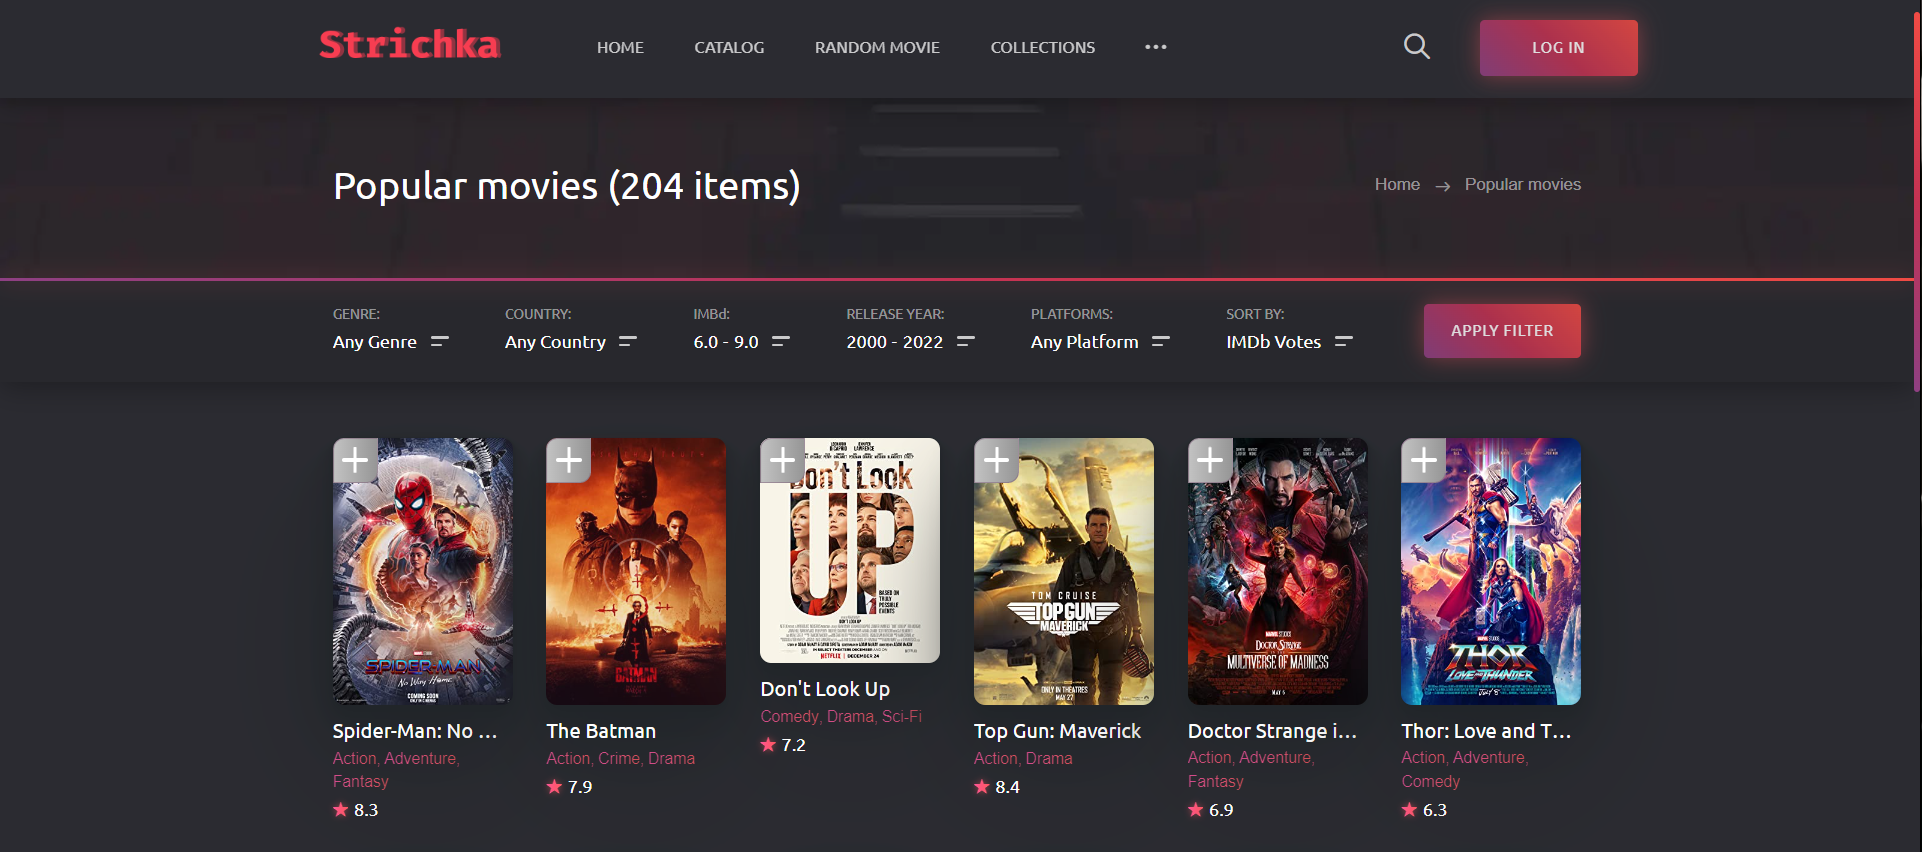Add The Batman via plus icon
1922x852 pixels.
(x=569, y=460)
